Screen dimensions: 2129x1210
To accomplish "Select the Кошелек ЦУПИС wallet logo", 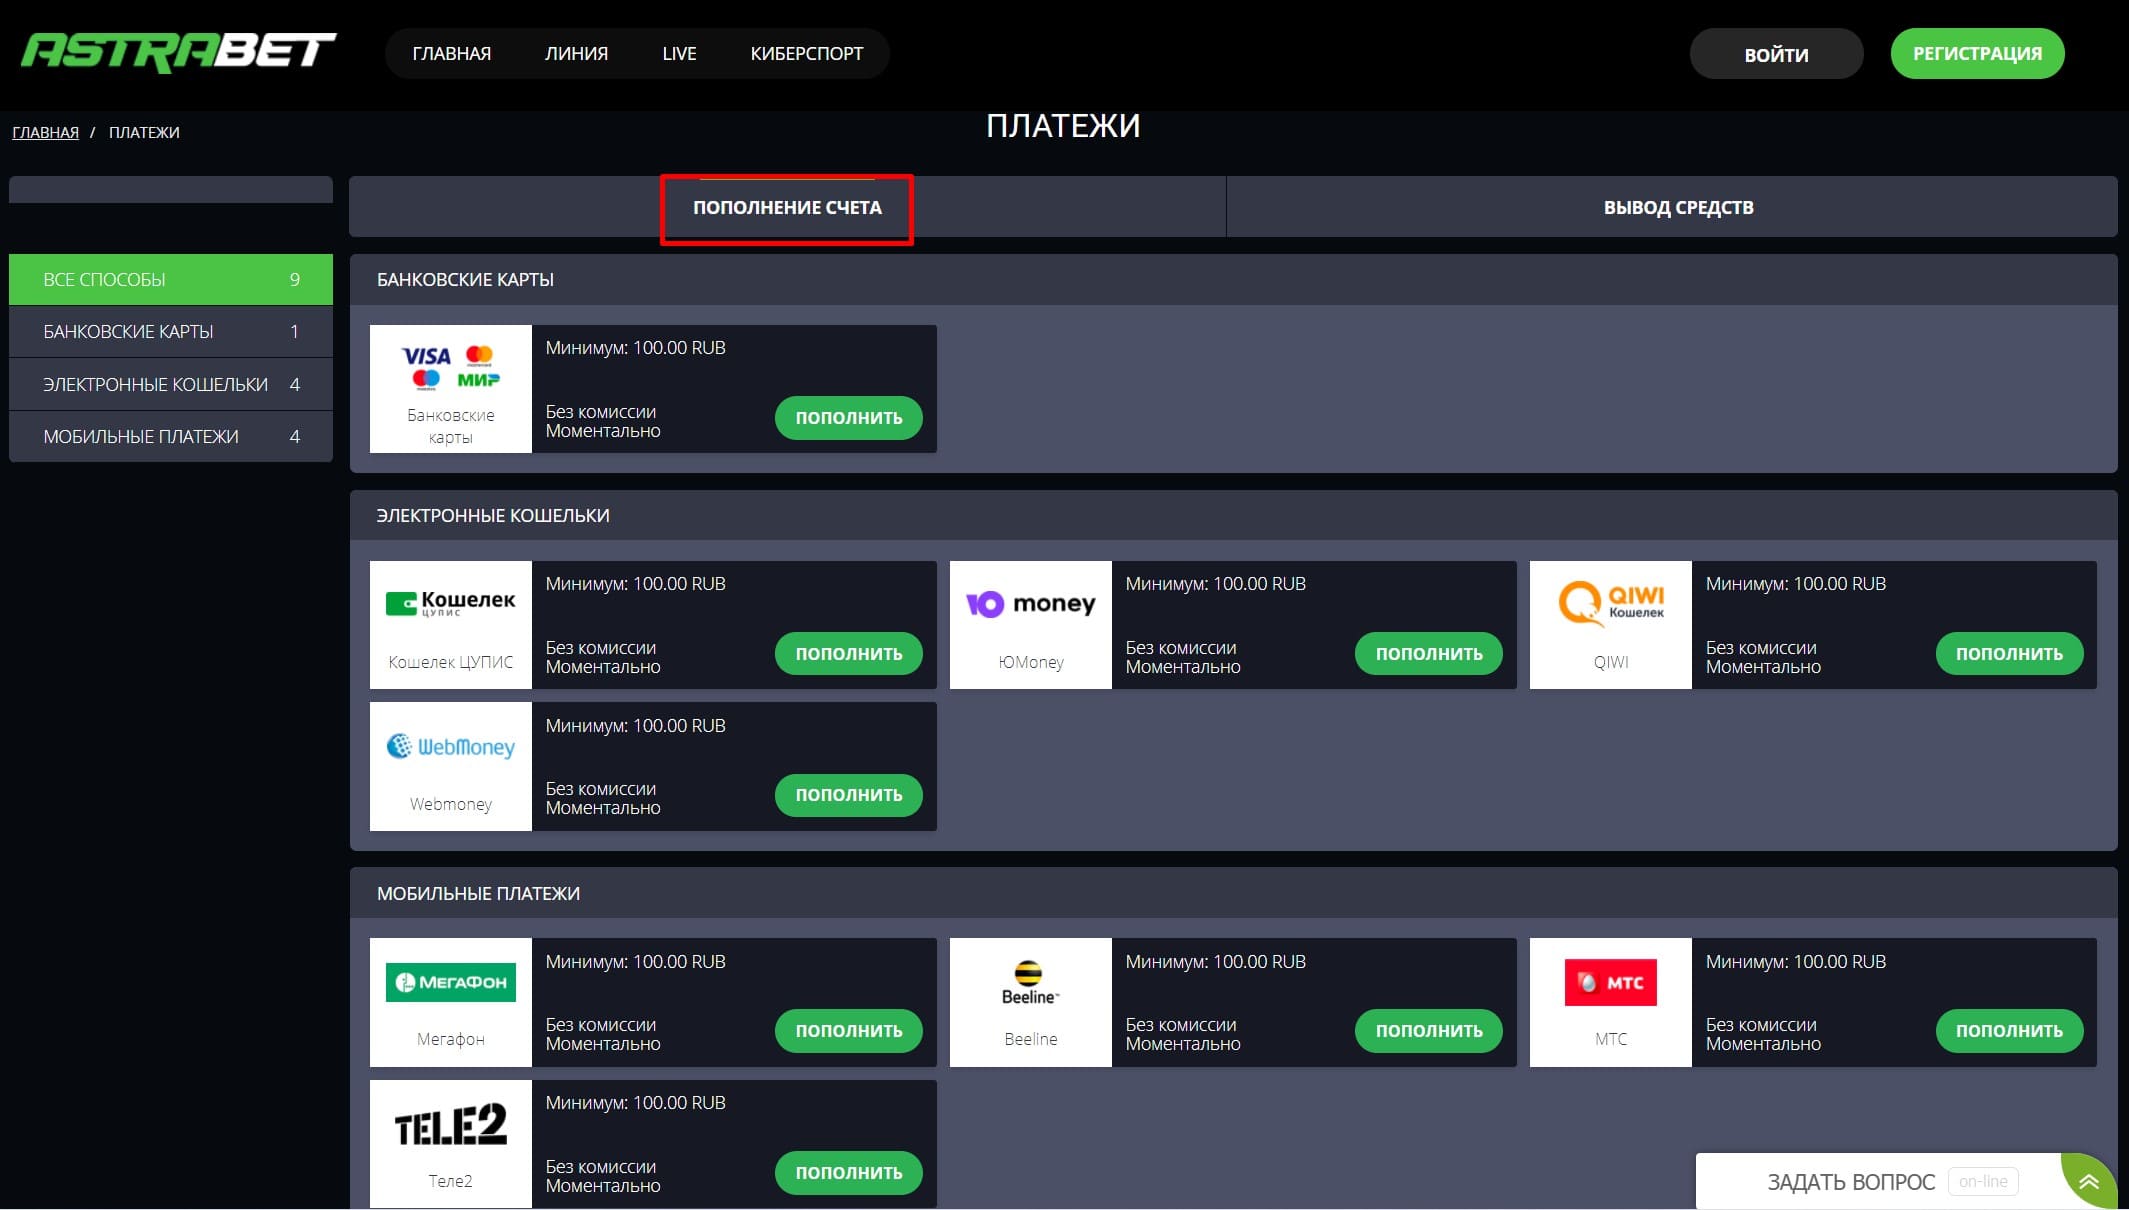I will tap(450, 604).
